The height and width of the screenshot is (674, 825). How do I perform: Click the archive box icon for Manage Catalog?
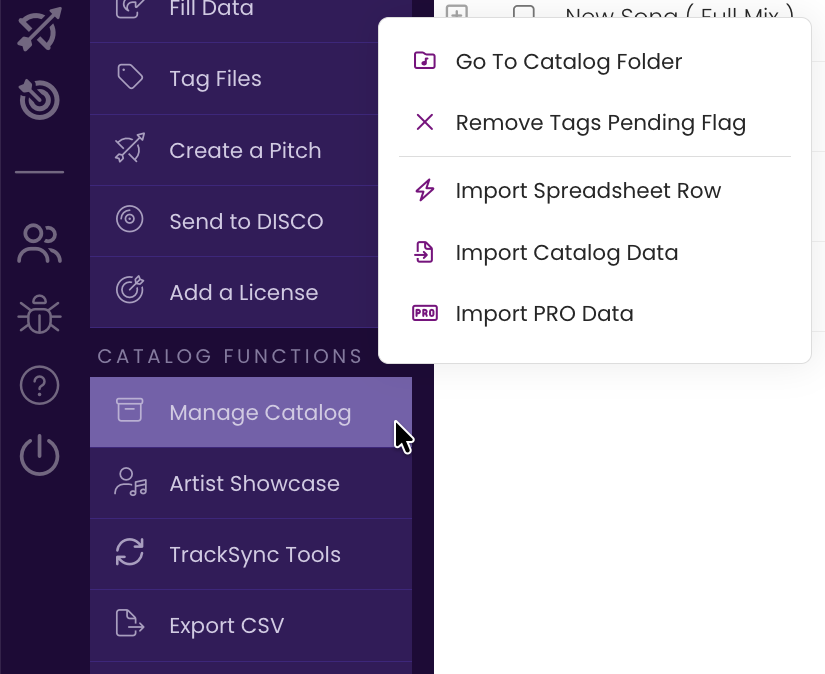click(129, 410)
